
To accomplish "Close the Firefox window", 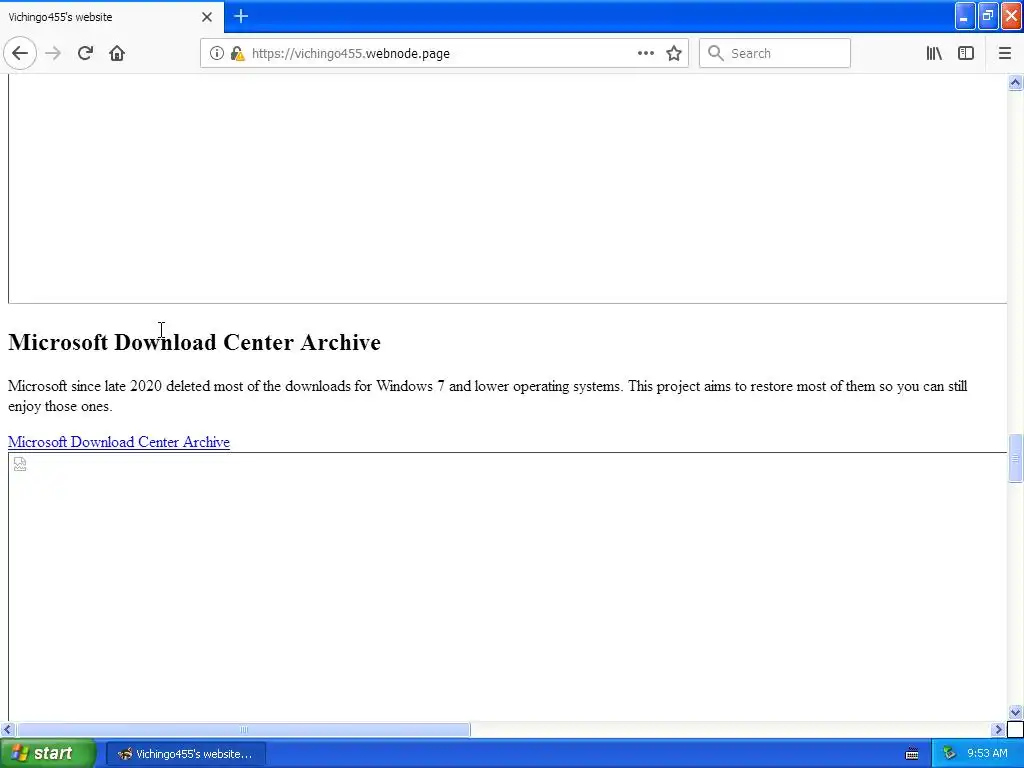I will pos(1012,16).
